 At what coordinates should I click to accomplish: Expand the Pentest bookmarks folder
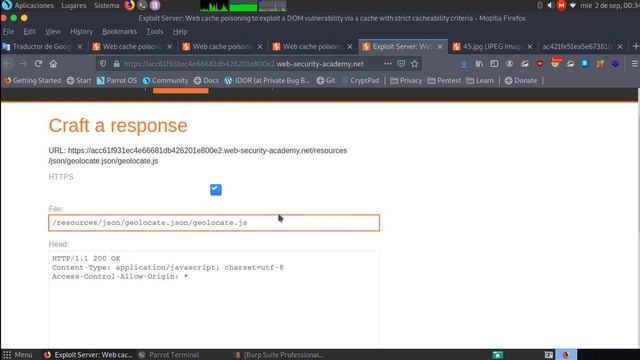[444, 81]
